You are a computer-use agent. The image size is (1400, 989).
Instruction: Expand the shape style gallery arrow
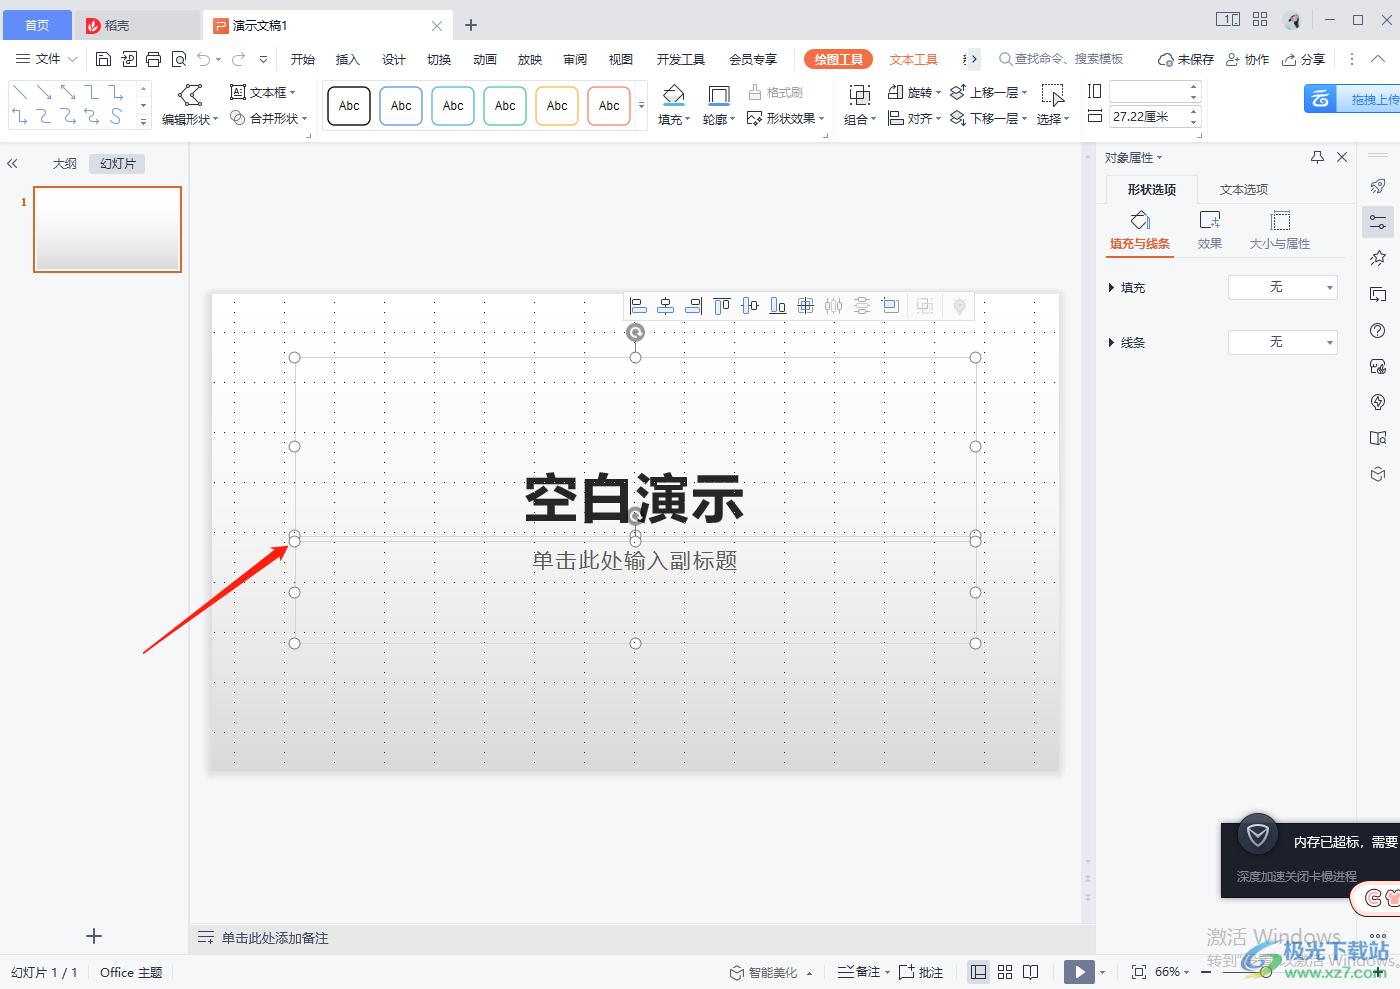point(641,105)
